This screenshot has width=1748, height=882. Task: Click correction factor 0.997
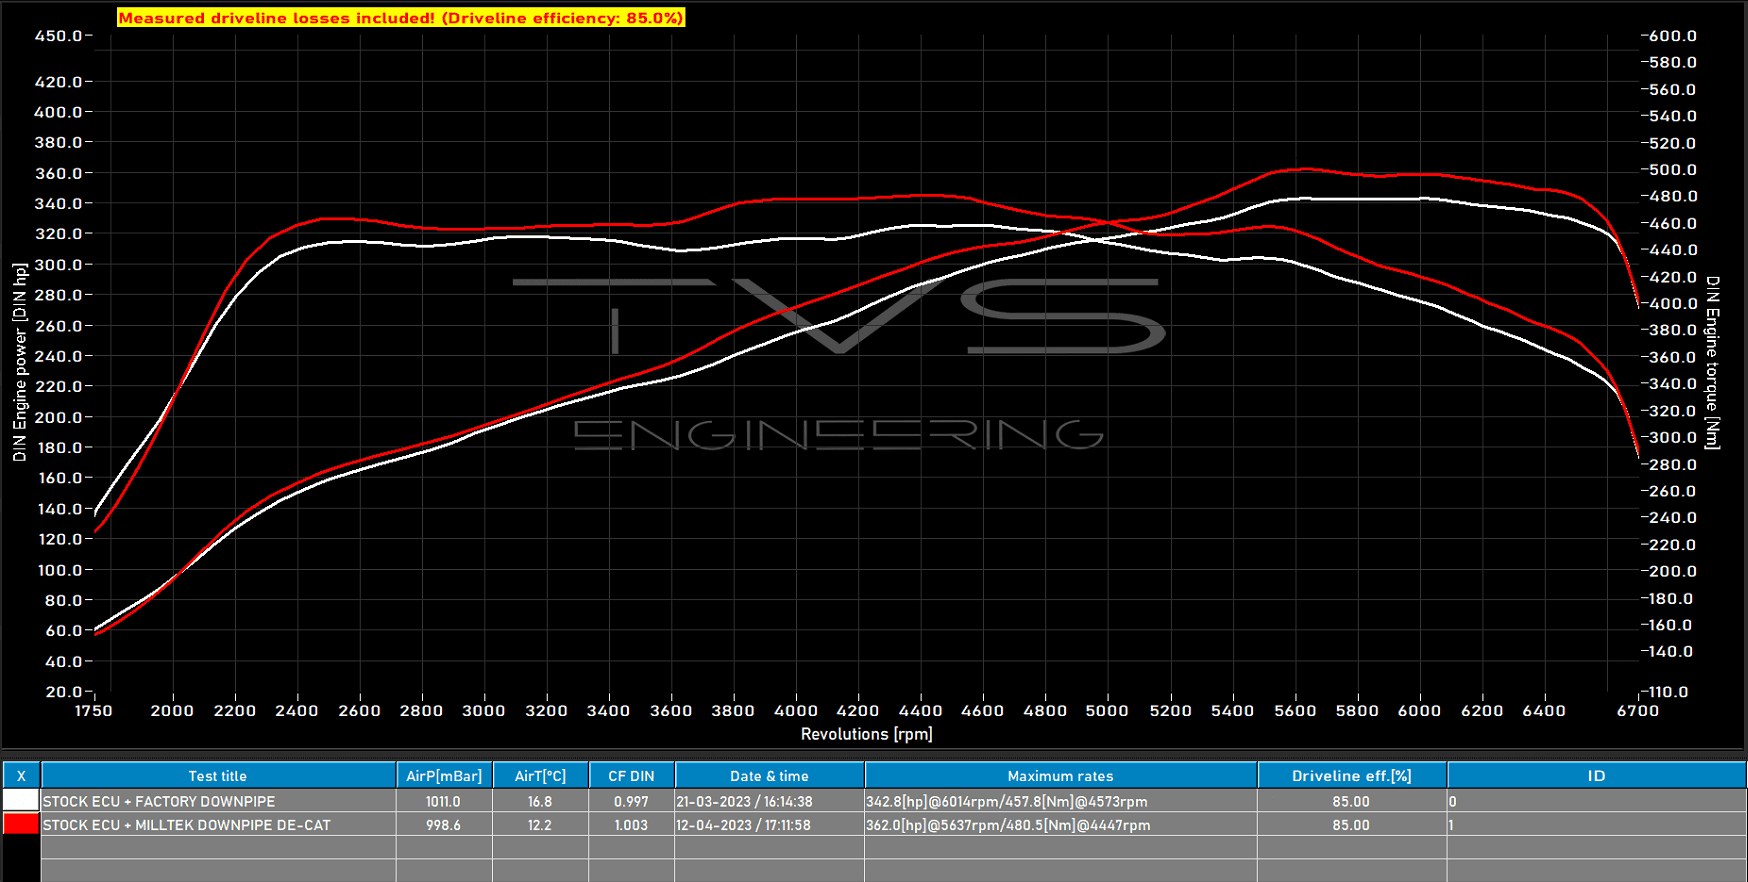click(x=631, y=801)
